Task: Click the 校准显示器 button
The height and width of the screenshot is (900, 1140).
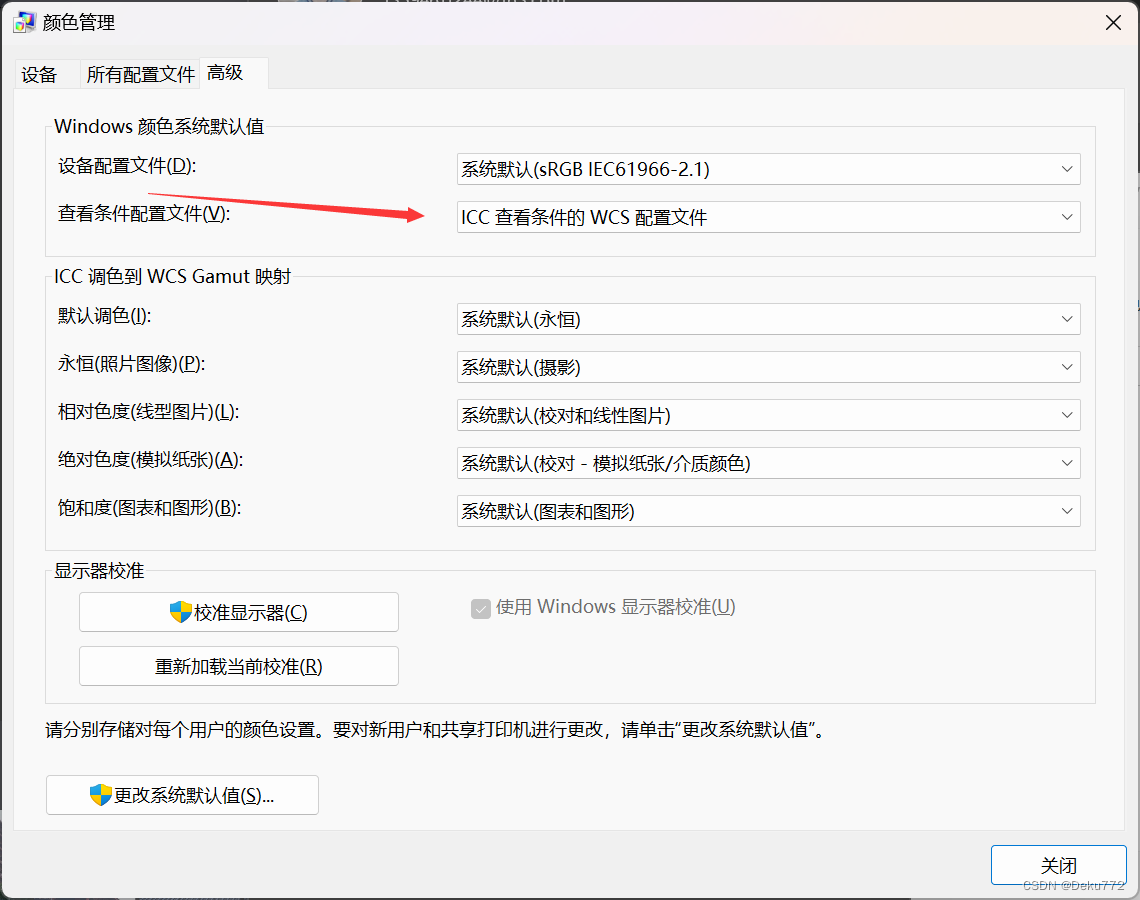Action: 238,612
